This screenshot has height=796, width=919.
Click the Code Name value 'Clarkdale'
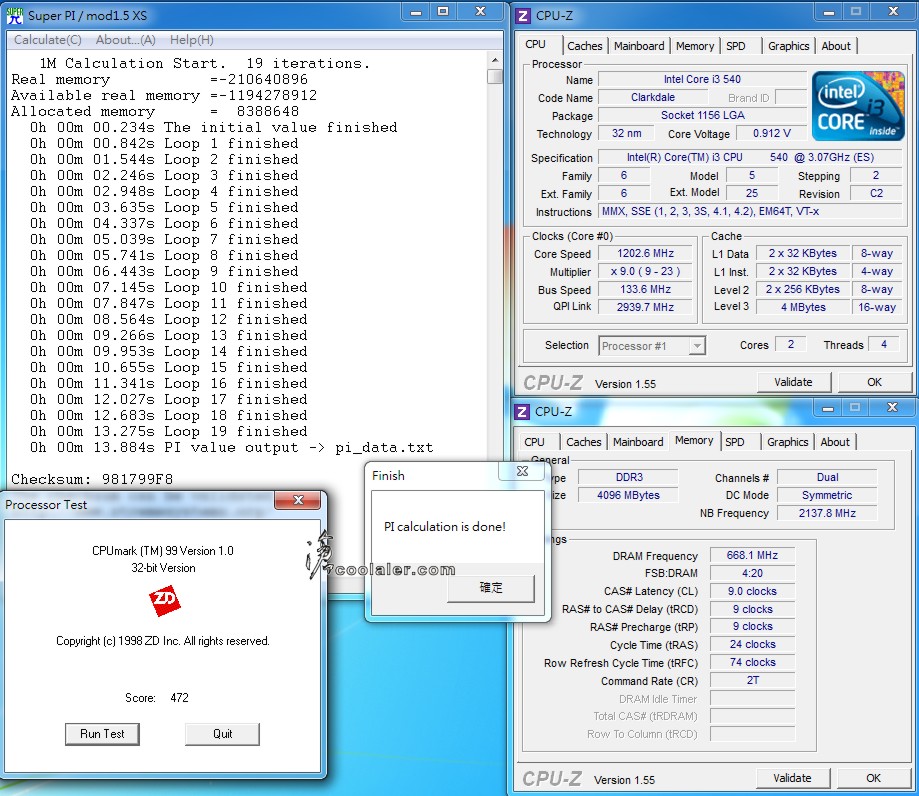point(653,97)
